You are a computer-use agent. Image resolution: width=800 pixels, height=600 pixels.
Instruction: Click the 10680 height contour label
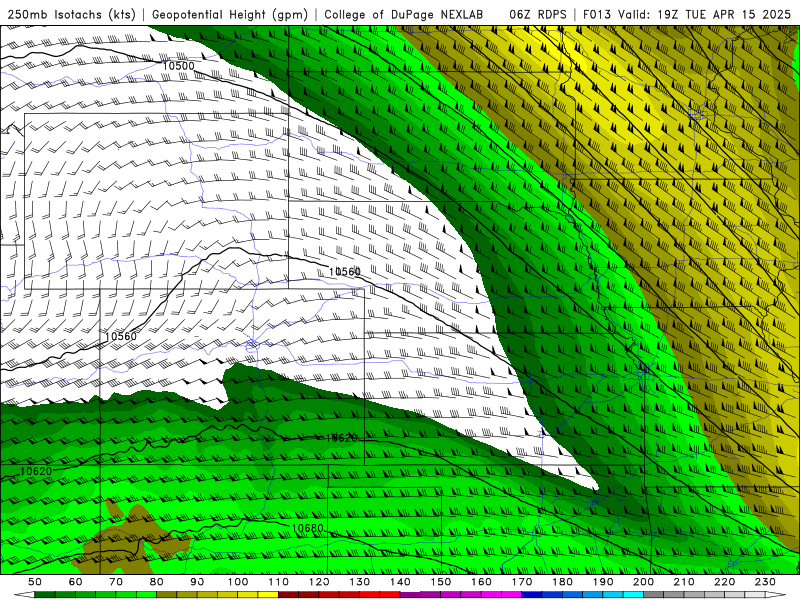[x=308, y=528]
